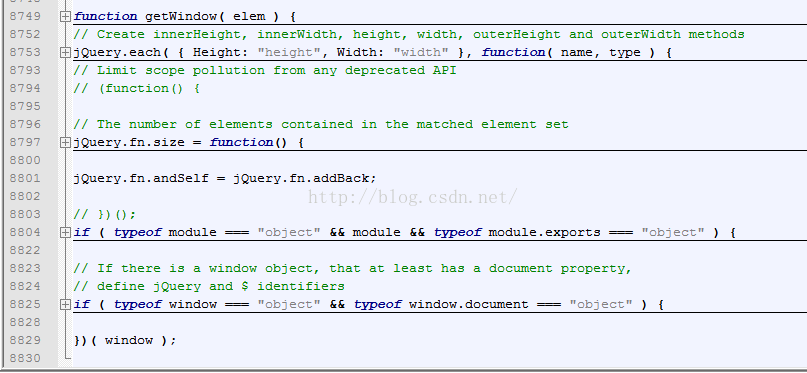Click the comment 'If there is a window object'
Image resolution: width=807 pixels, height=373 pixels.
coord(353,269)
